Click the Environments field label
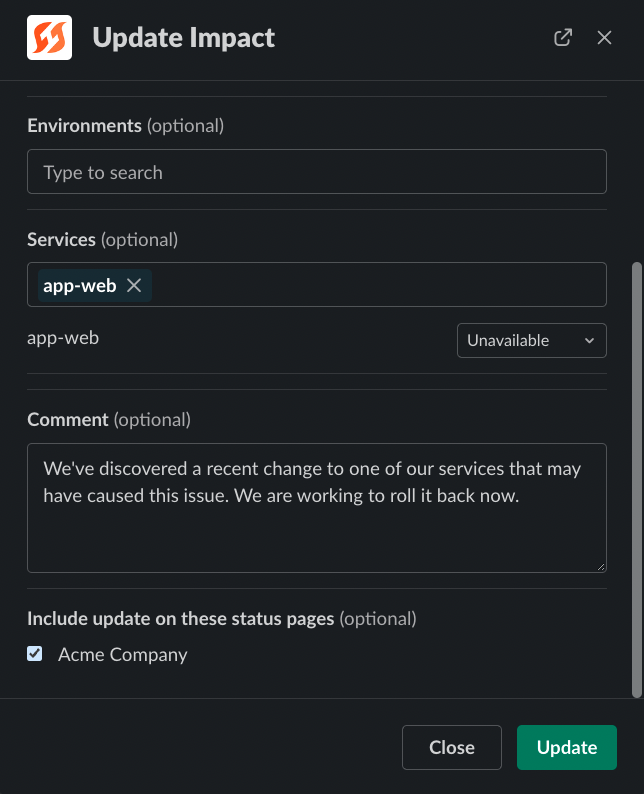 [x=84, y=126]
